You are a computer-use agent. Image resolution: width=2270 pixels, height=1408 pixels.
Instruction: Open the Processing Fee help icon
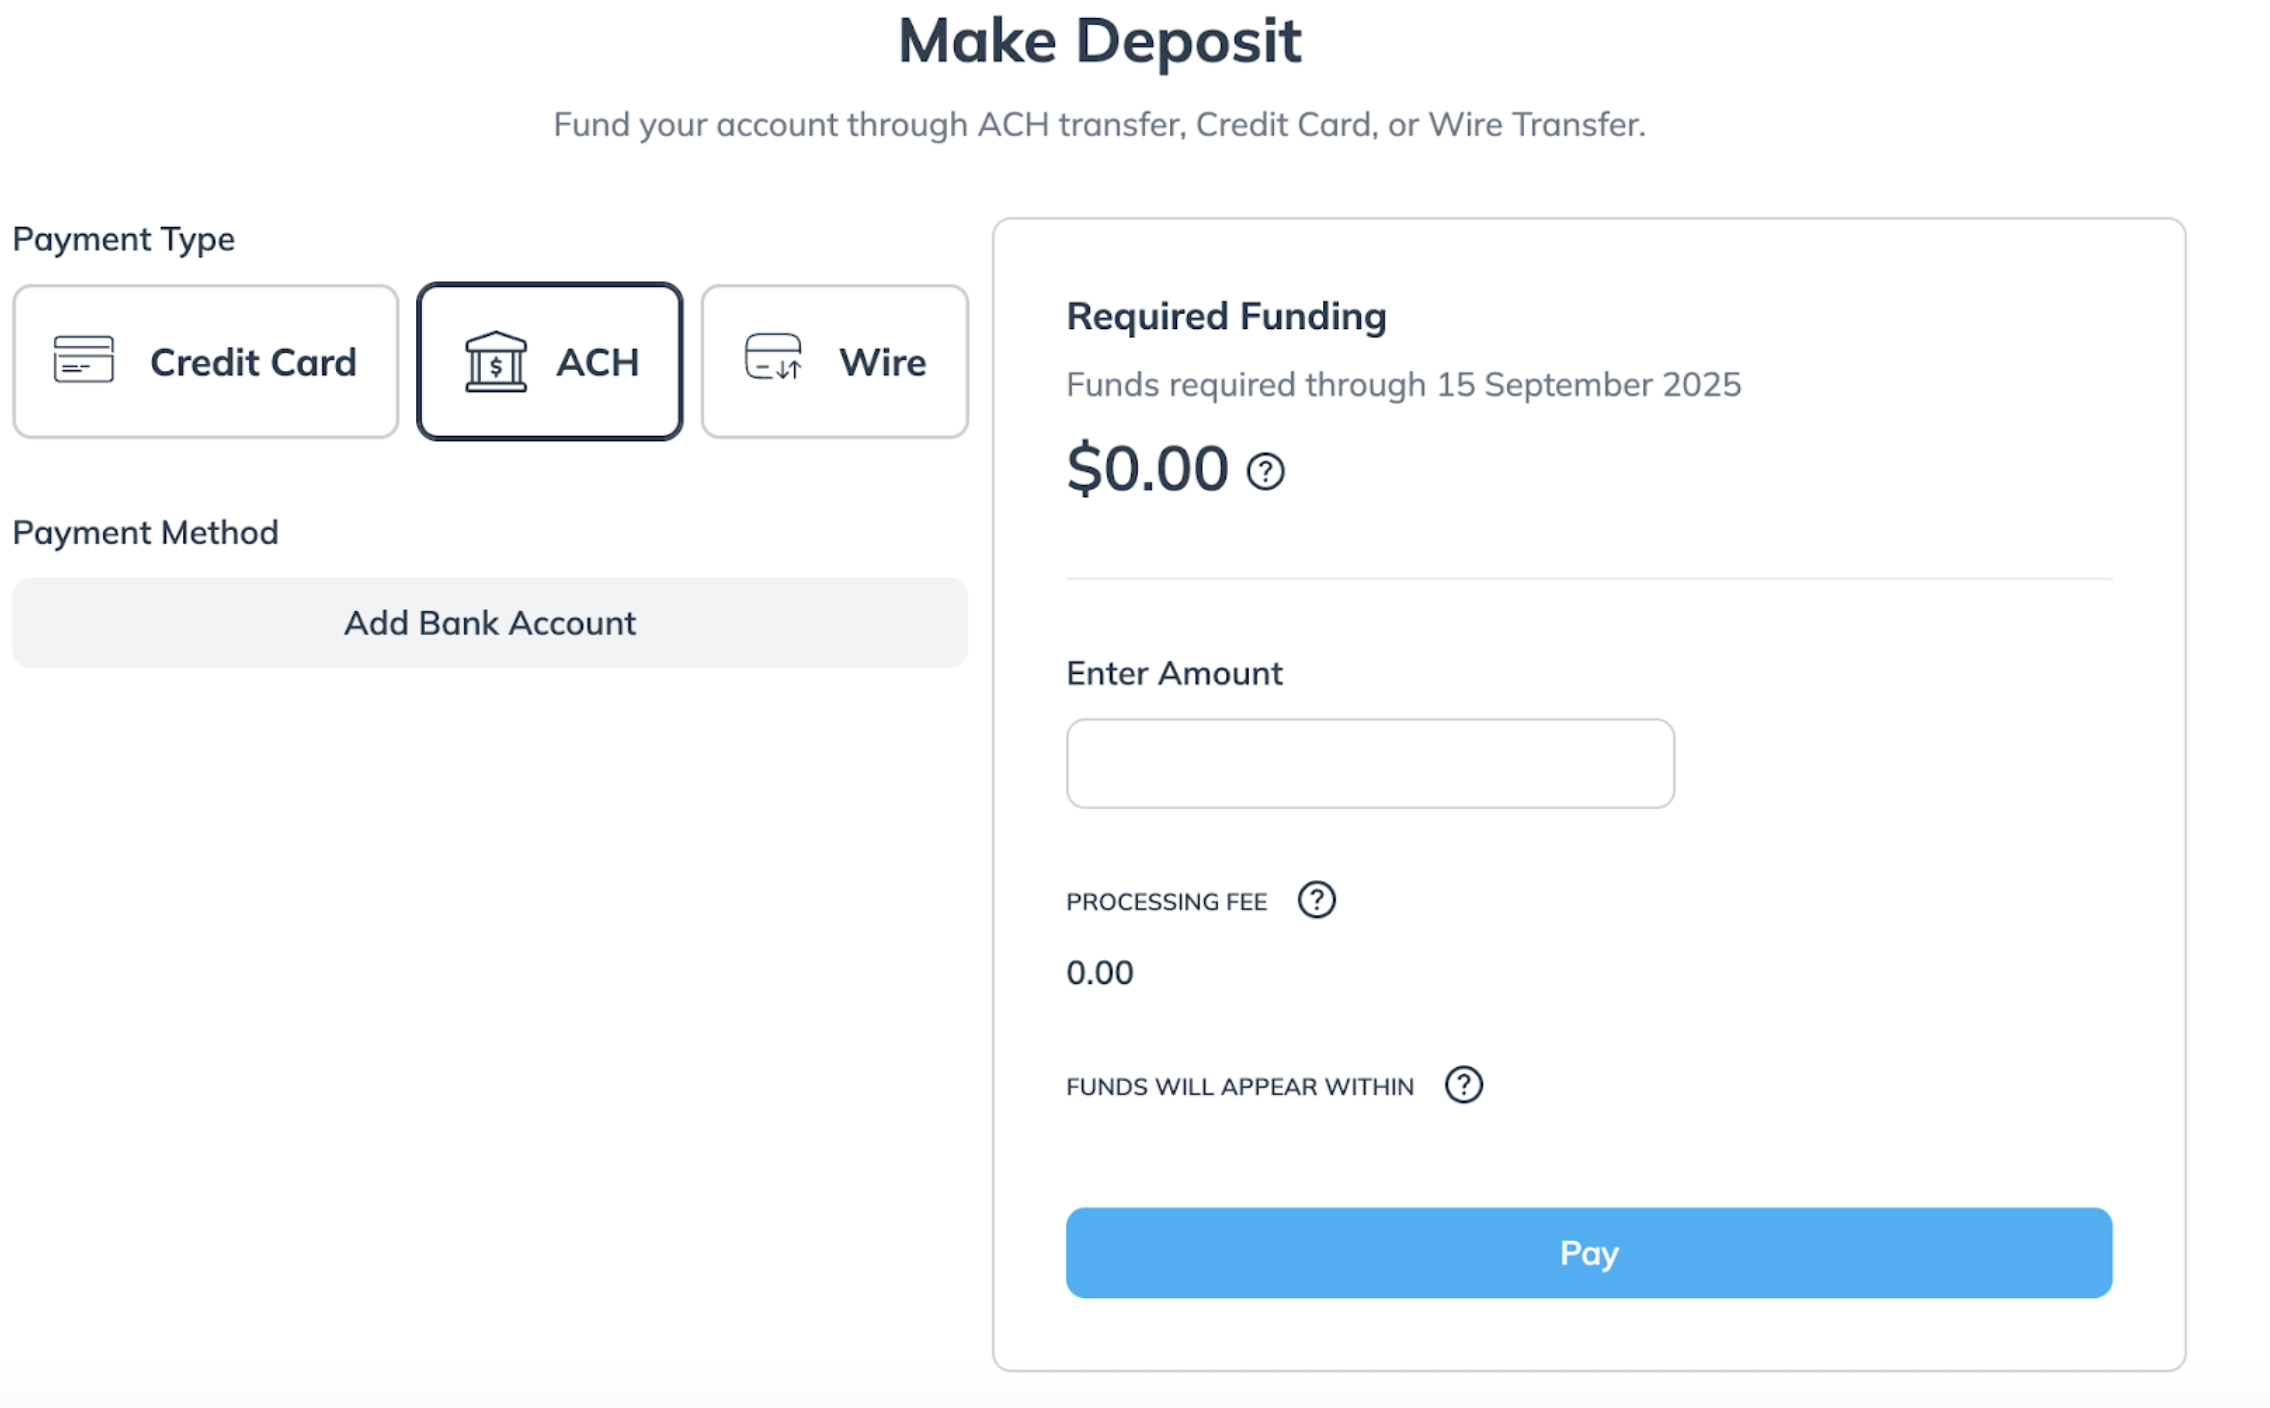coord(1316,900)
